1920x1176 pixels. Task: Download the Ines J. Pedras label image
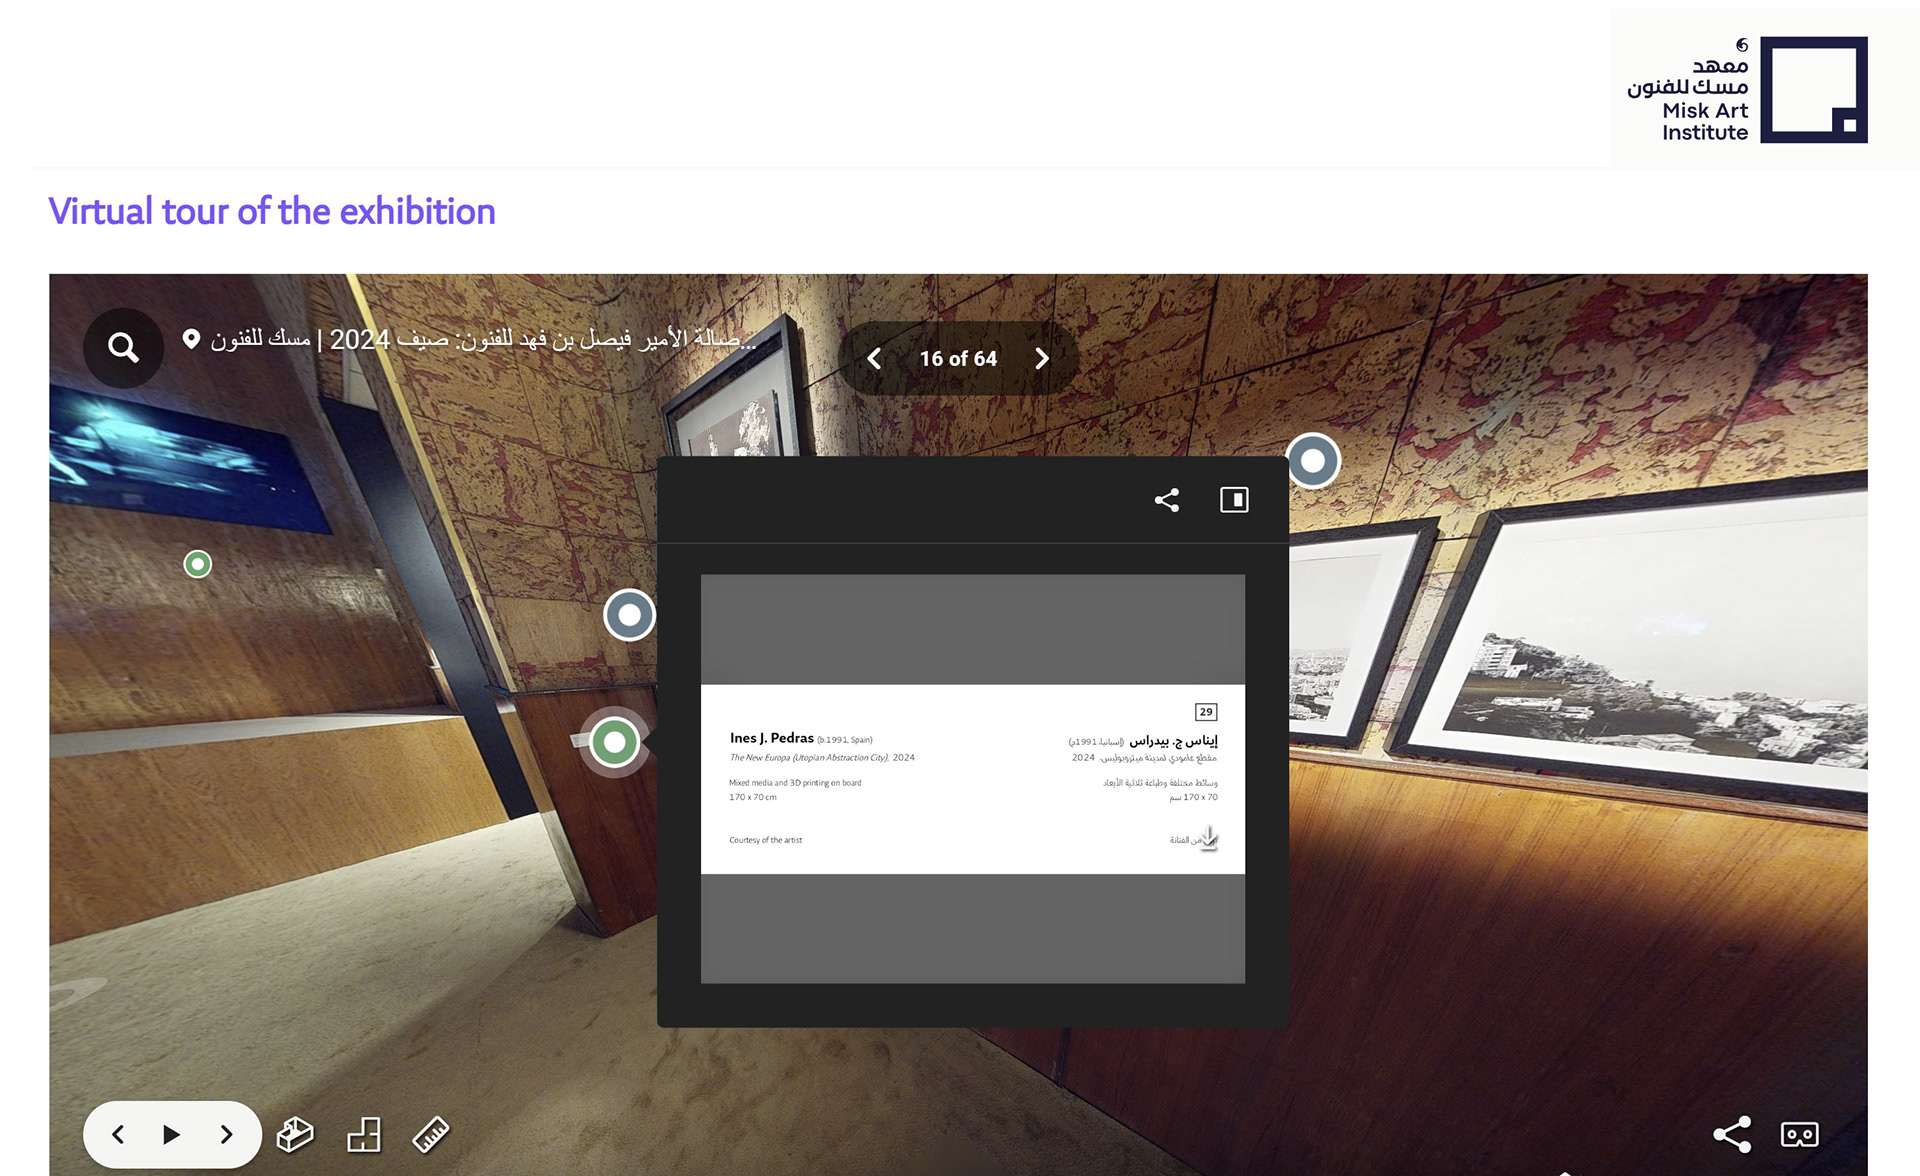pos(1209,838)
